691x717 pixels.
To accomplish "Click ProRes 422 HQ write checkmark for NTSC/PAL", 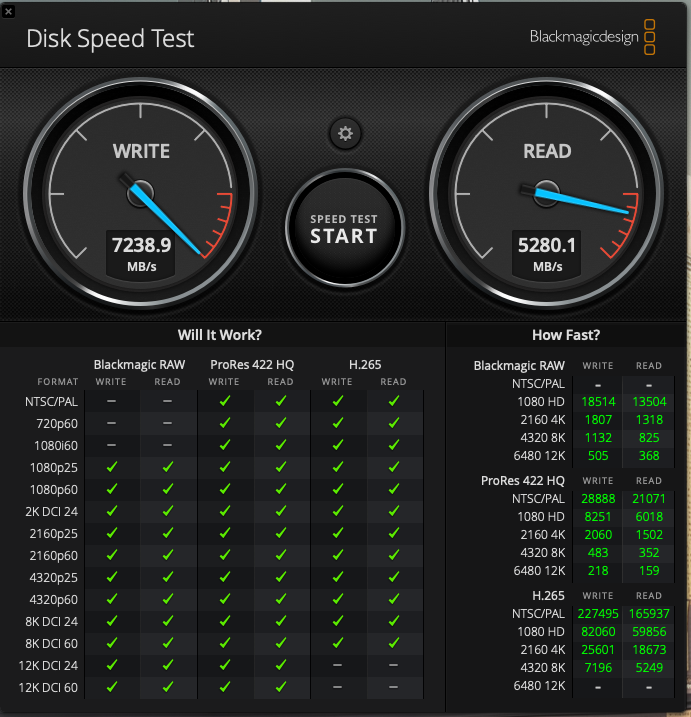I will [x=225, y=401].
